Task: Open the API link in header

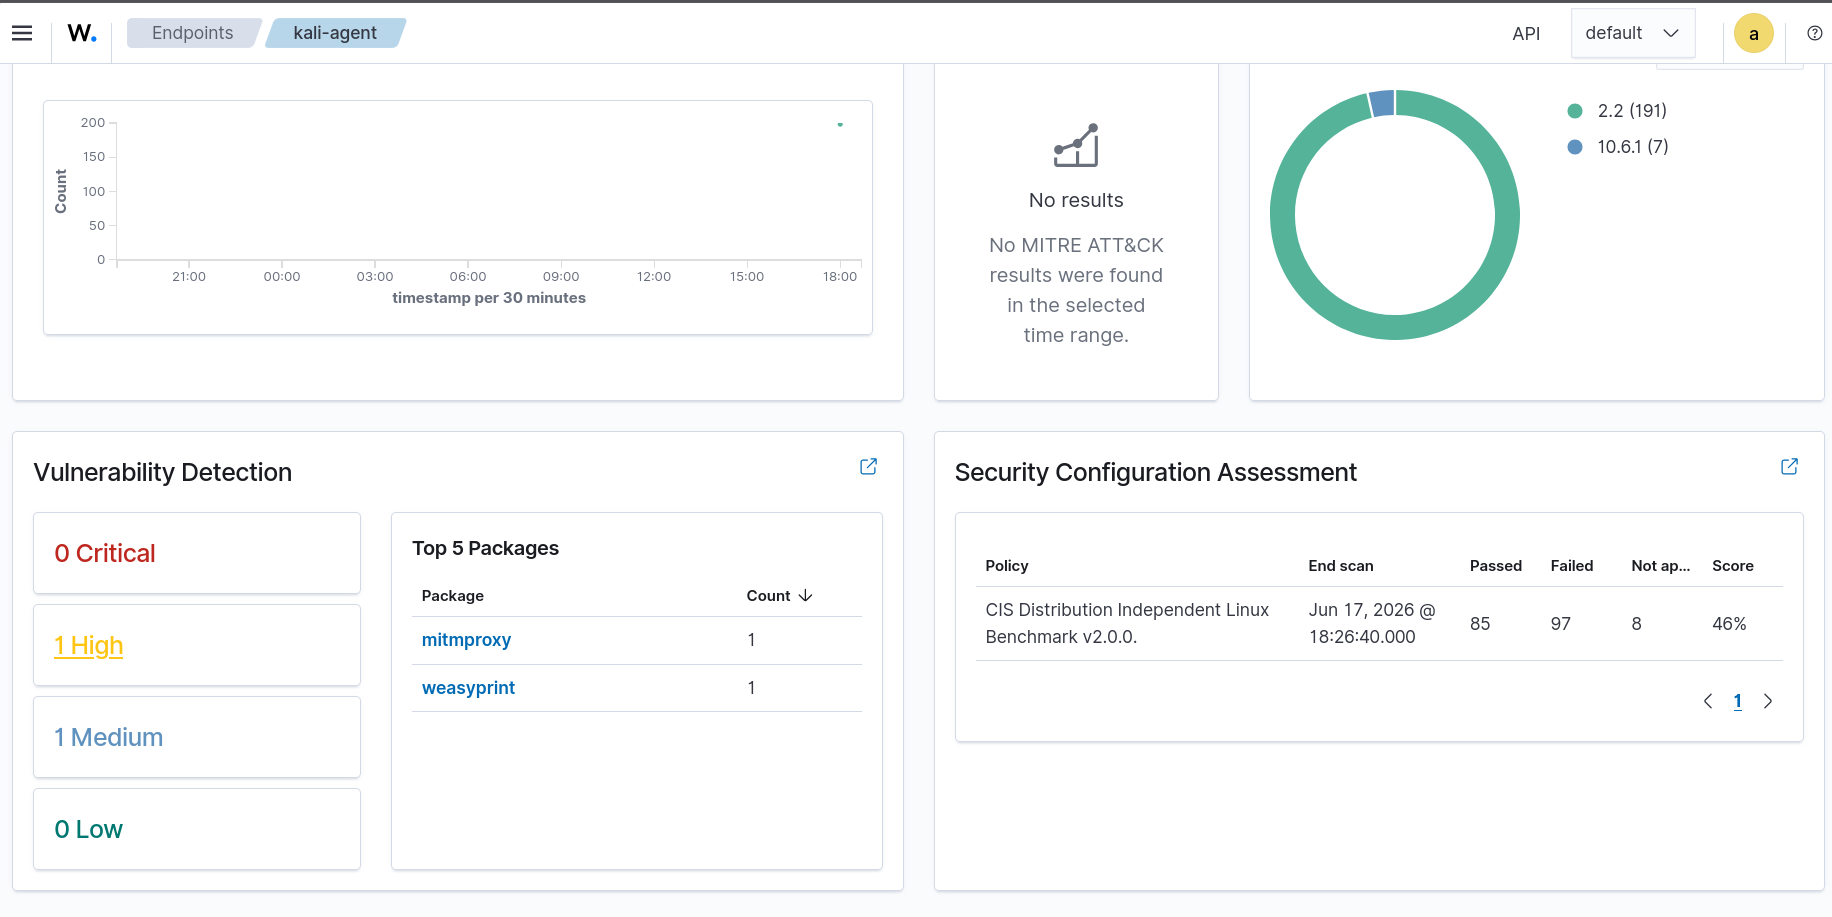Action: [1526, 33]
